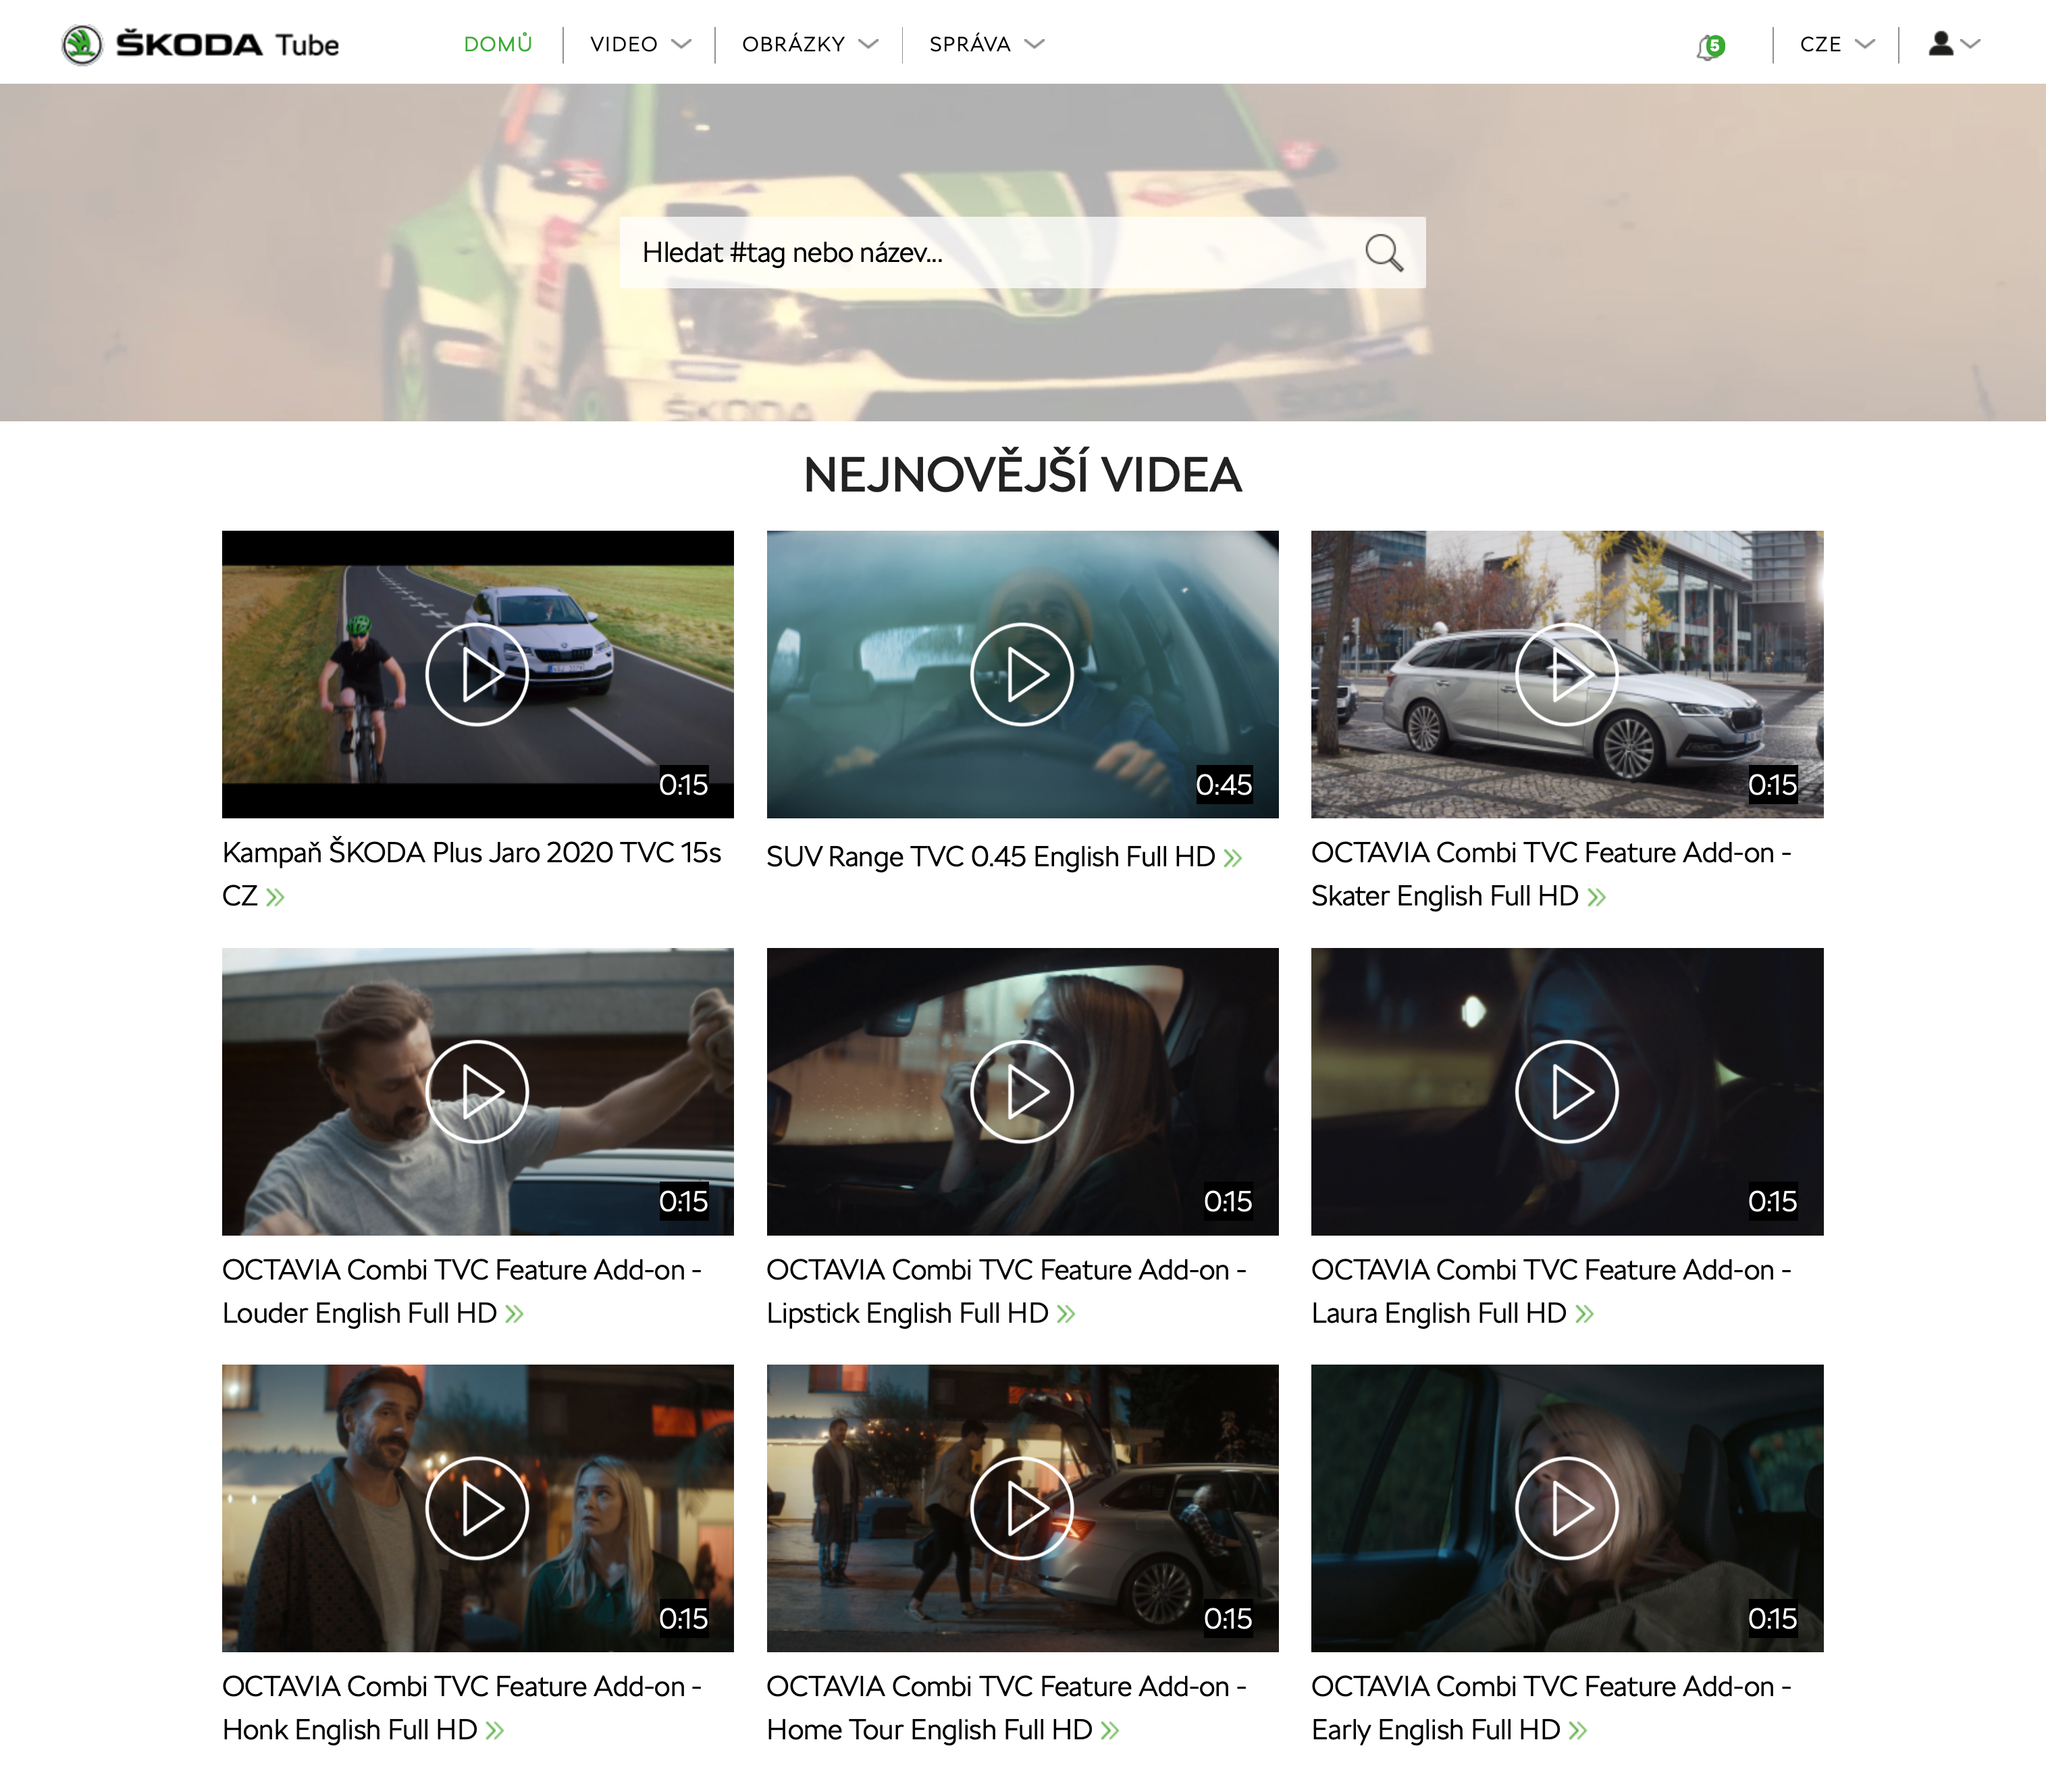2046x1792 pixels.
Task: Open SUV Range TVC 0.45 English title link
Action: (x=990, y=857)
